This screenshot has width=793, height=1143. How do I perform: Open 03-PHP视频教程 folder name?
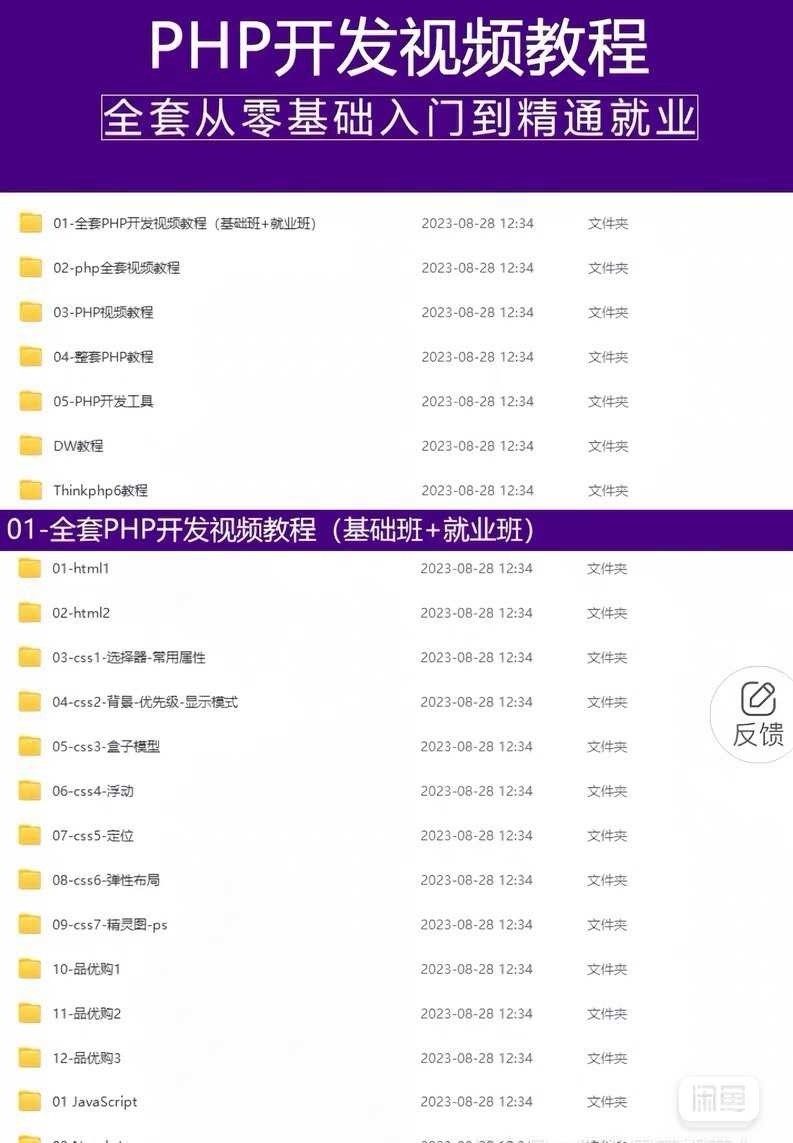click(x=103, y=312)
